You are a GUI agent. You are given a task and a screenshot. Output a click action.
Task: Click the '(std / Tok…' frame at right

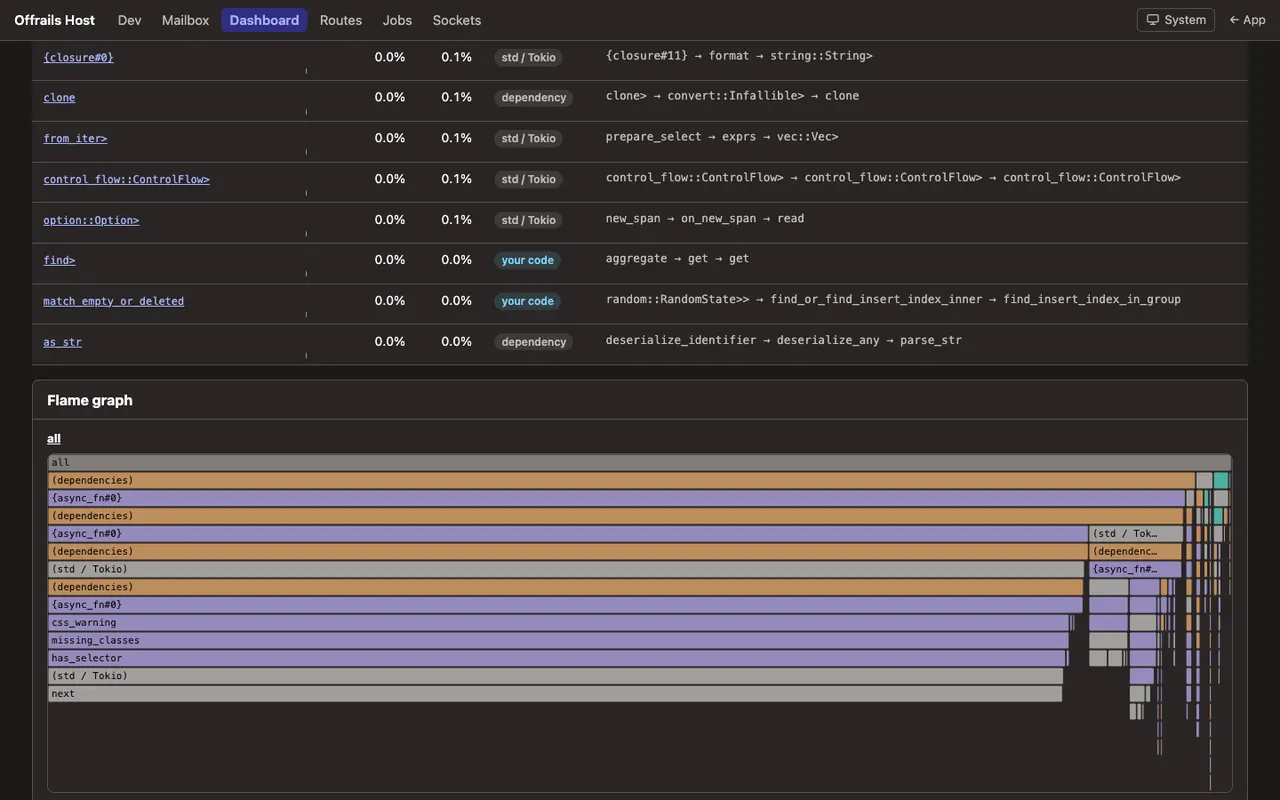coord(1136,534)
